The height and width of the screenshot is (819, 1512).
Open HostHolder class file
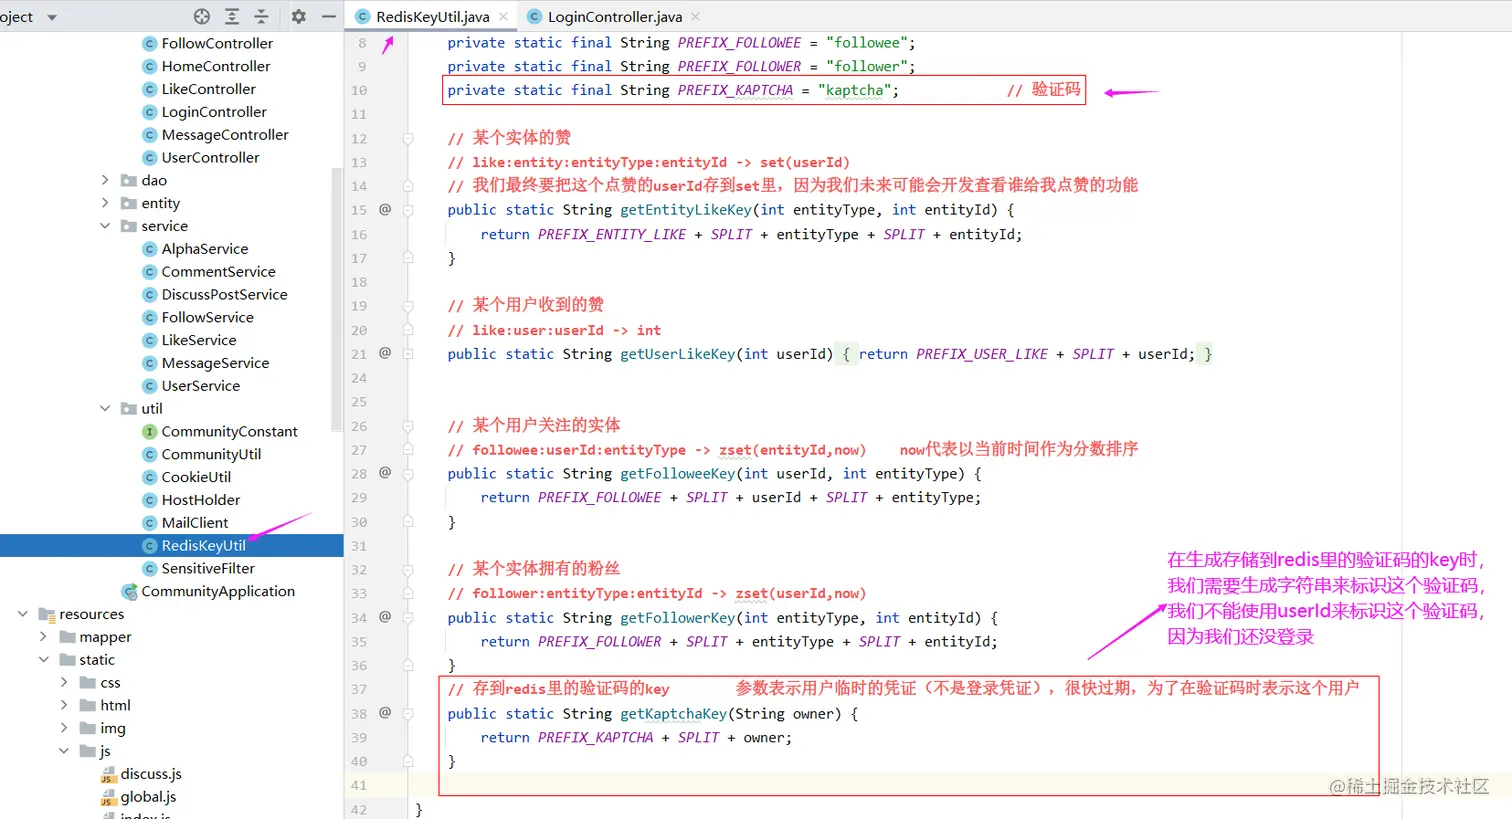201,500
